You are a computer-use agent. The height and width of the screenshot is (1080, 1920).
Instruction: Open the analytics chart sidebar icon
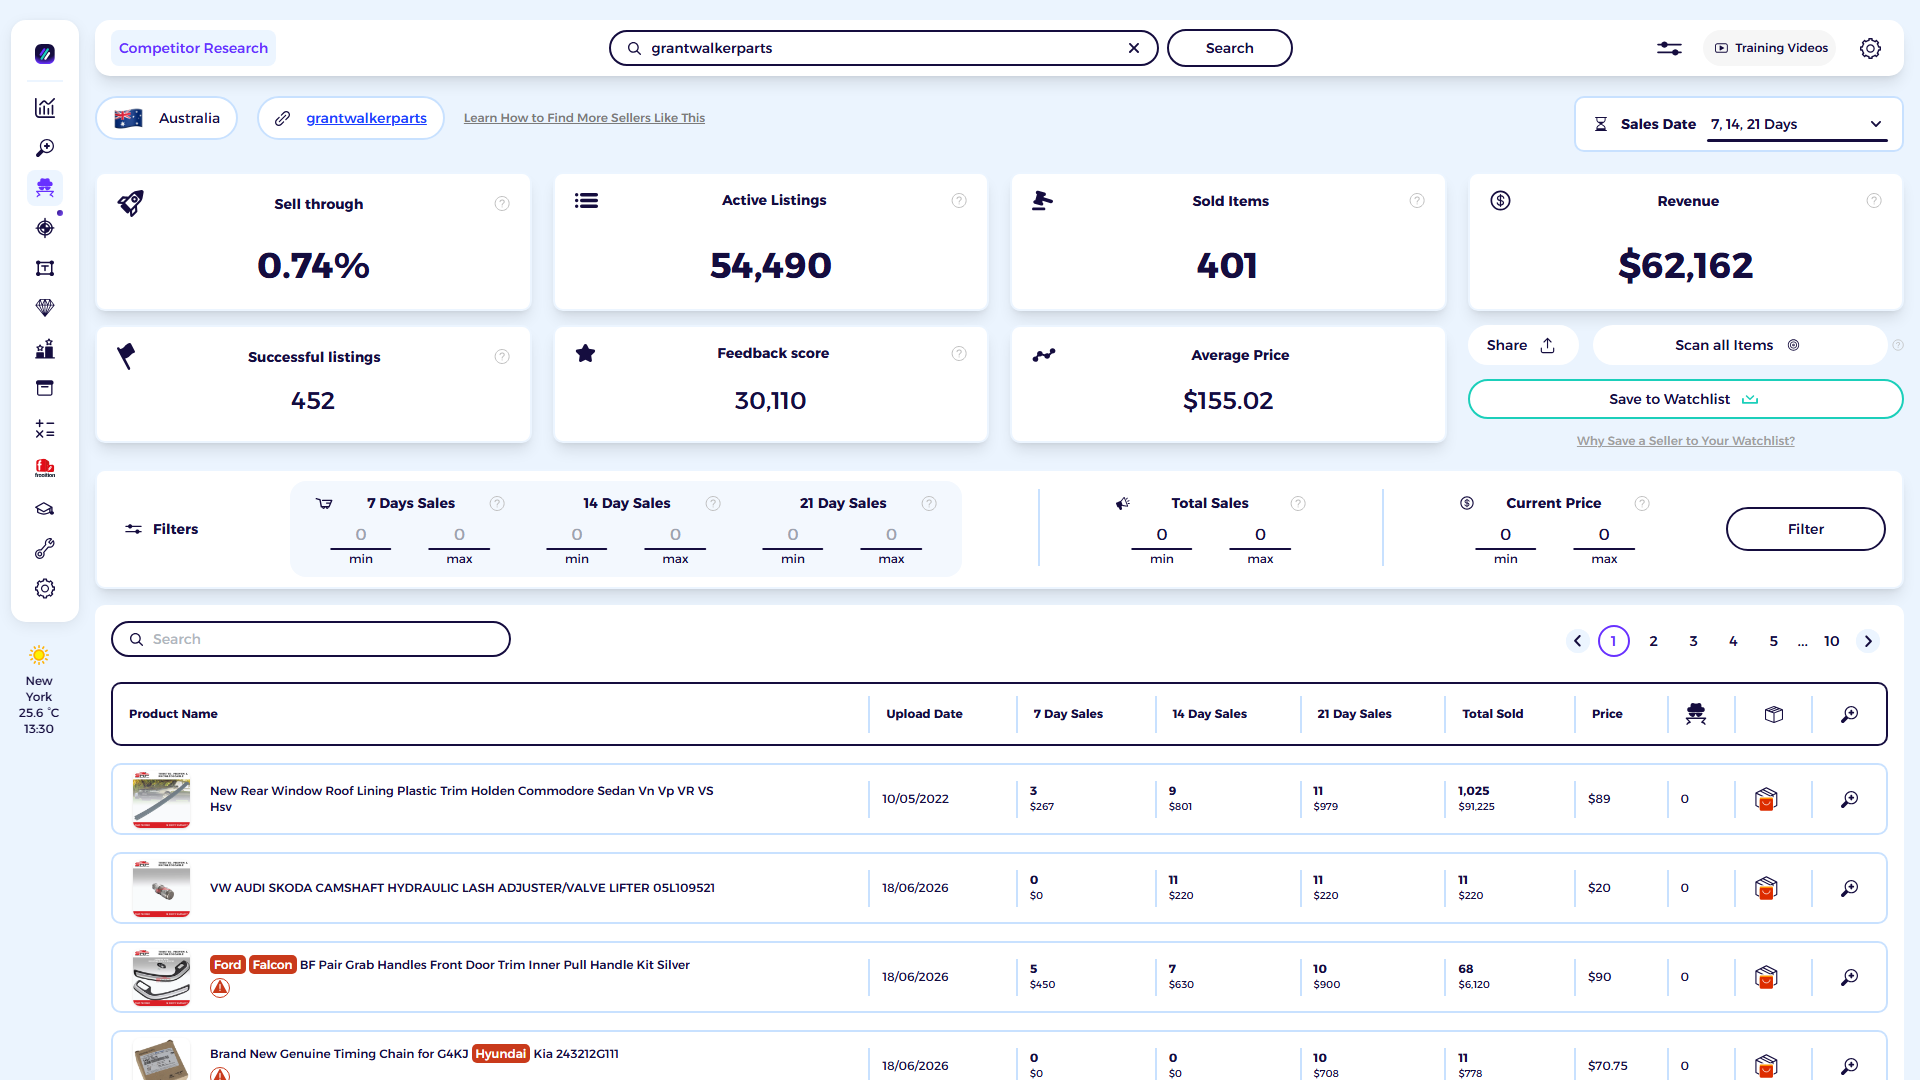point(45,108)
